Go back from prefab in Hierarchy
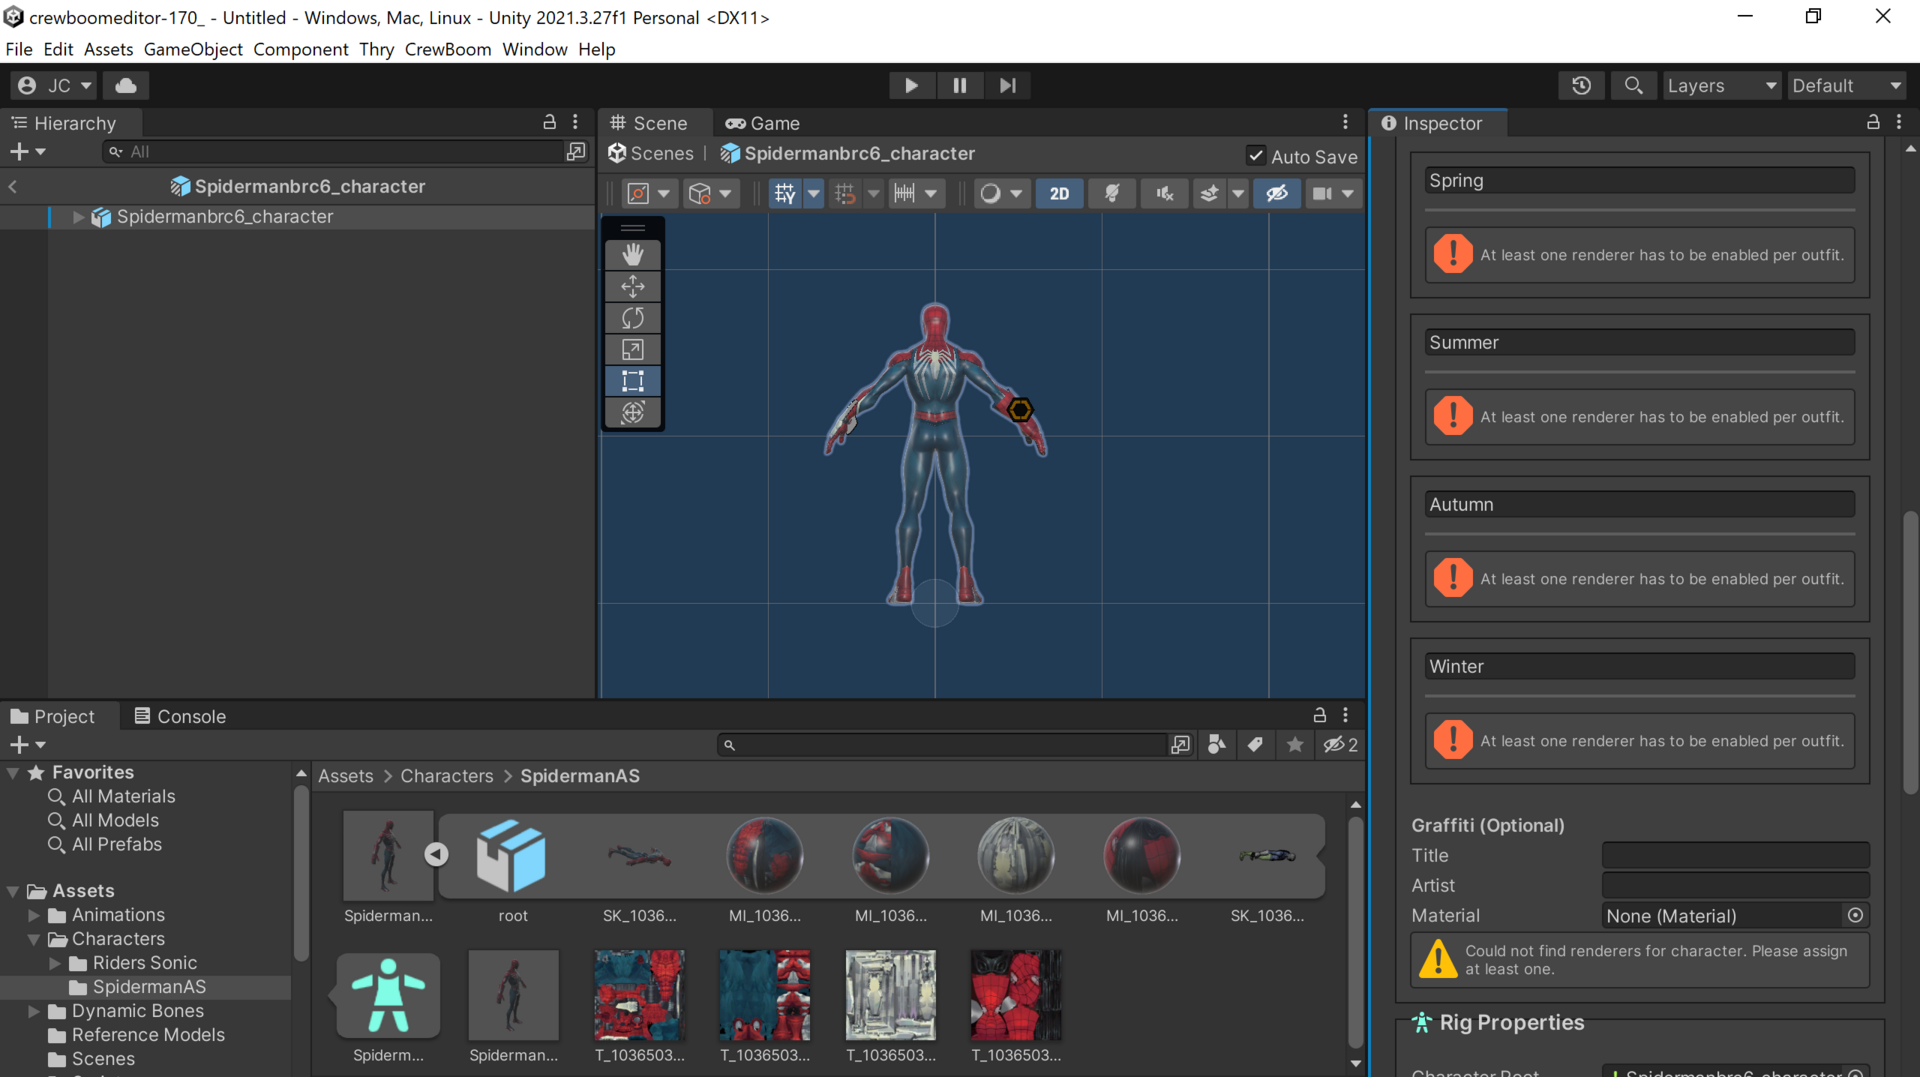Viewport: 1920px width, 1077px height. pos(13,186)
